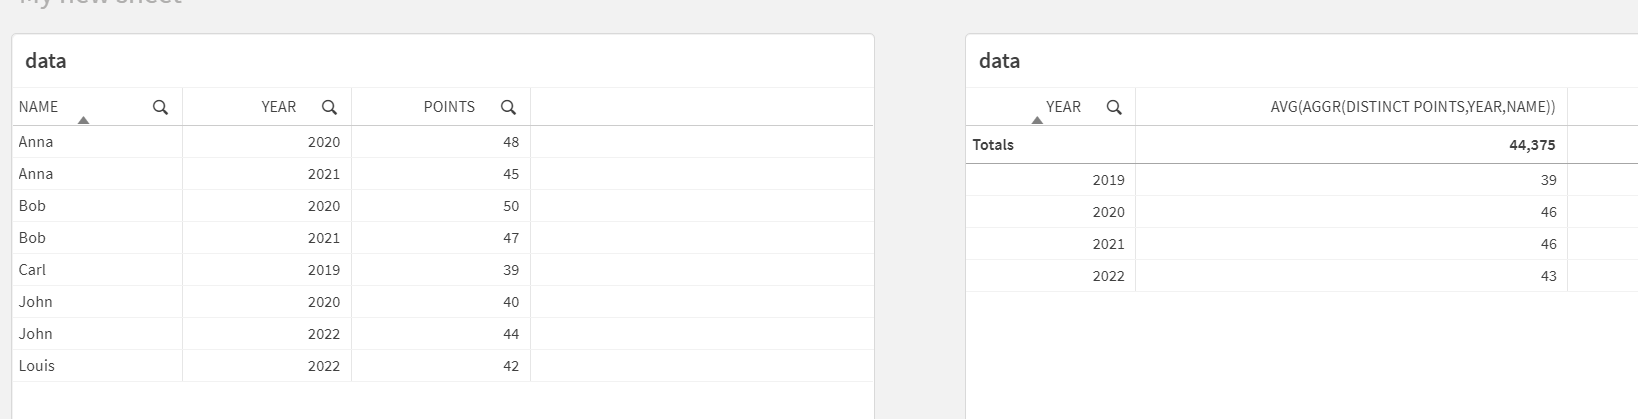Click the average value 43 cell
Screen dimensions: 1638x419
[1548, 276]
